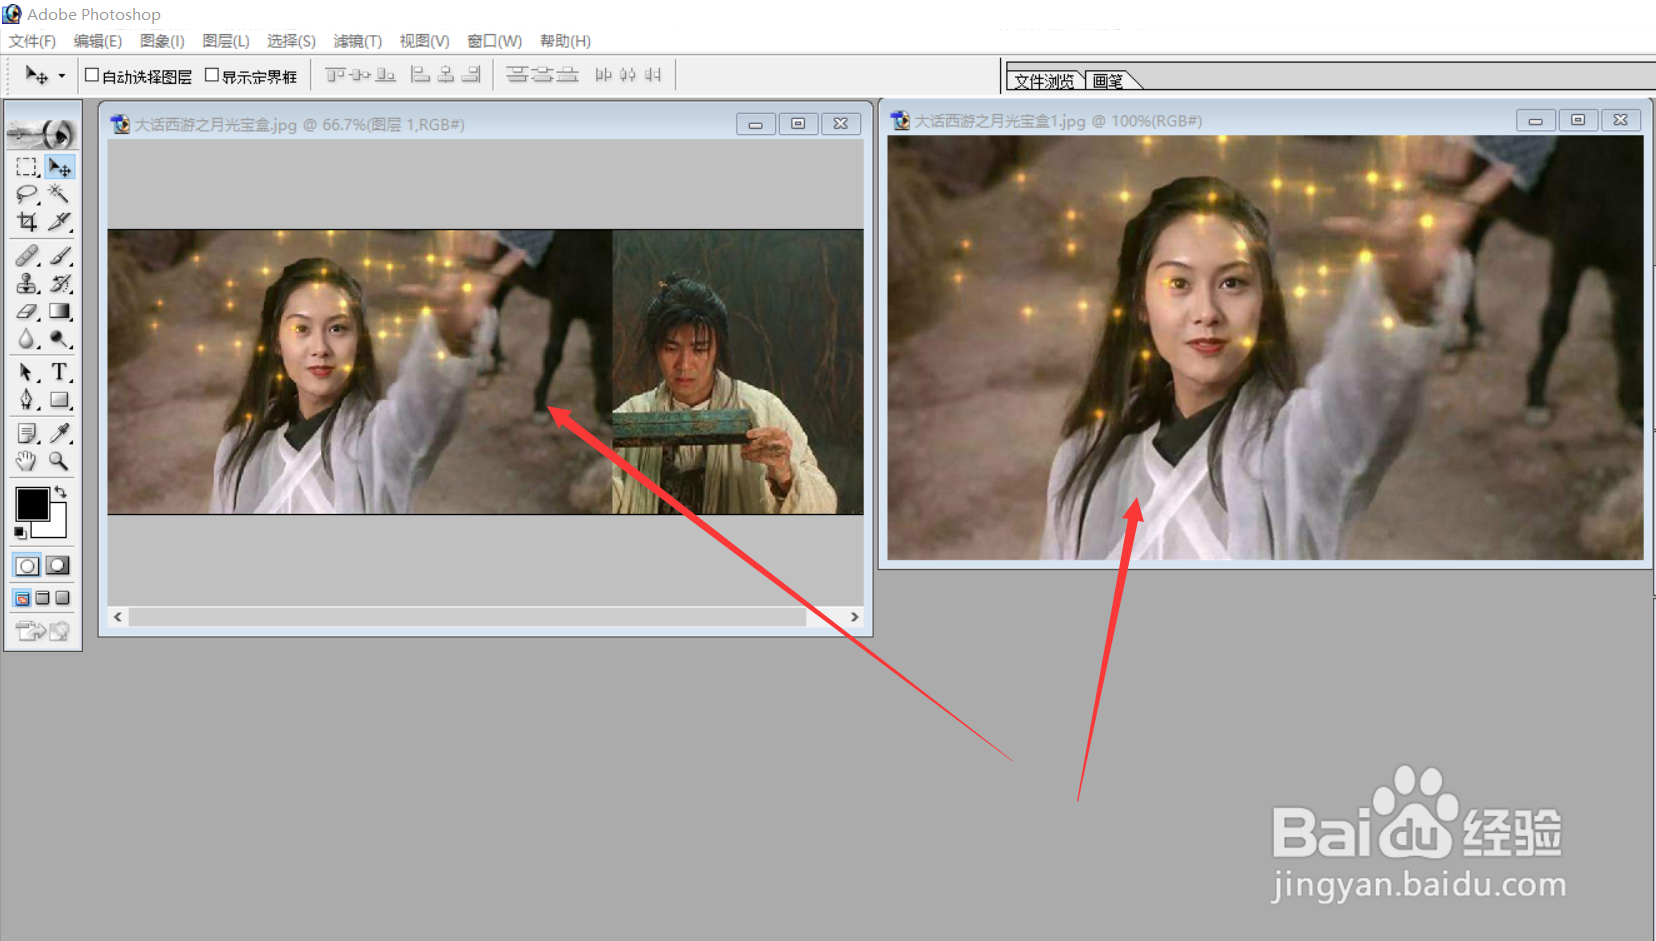Screen dimensions: 1656x941
Task: Reset default foreground and background colors
Action: (20, 533)
